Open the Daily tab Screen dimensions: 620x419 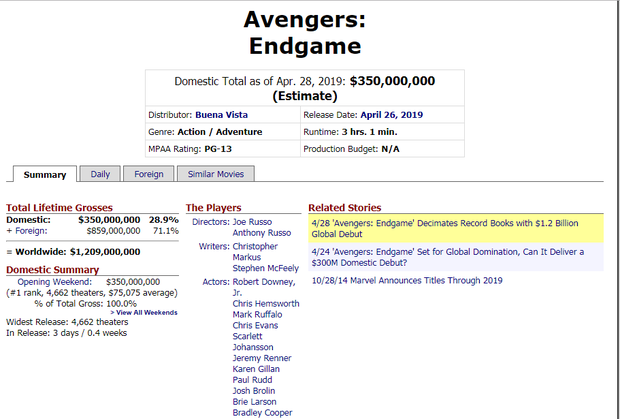click(x=100, y=174)
